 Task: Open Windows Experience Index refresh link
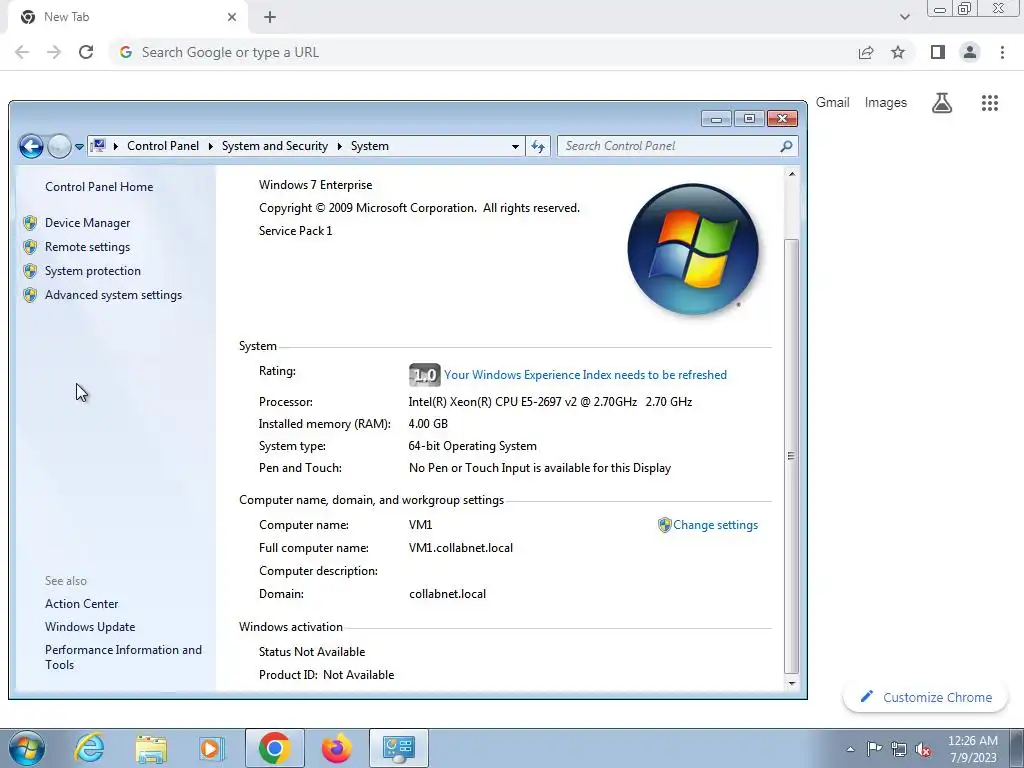point(585,375)
